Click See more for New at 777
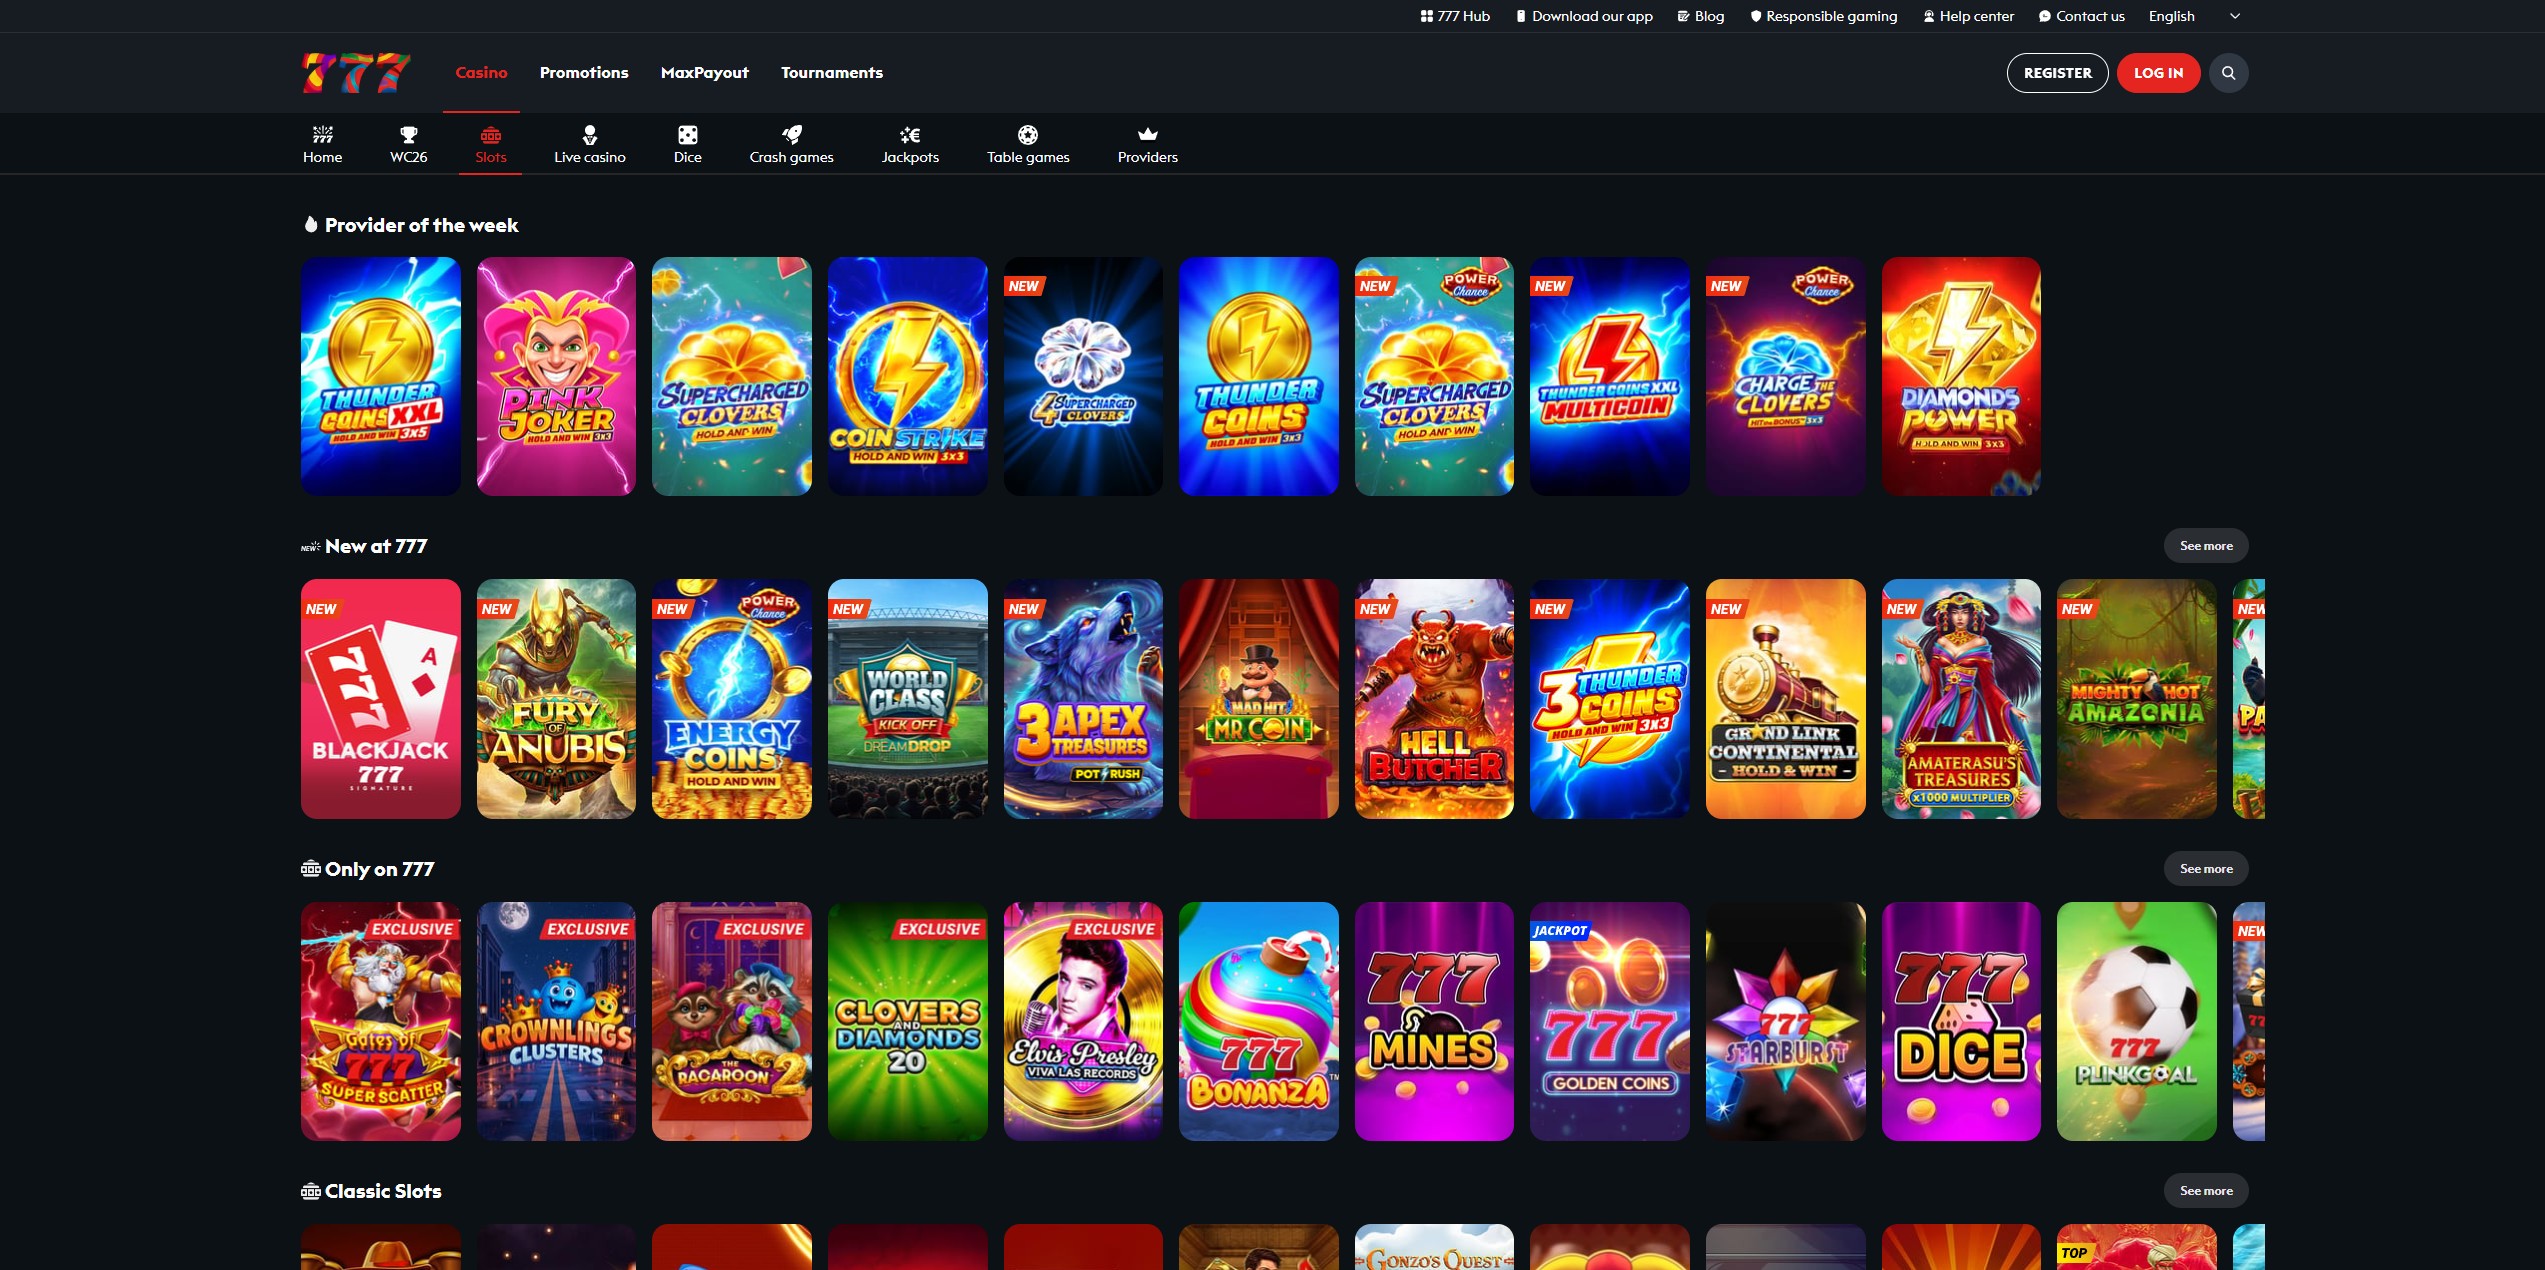 [x=2206, y=546]
